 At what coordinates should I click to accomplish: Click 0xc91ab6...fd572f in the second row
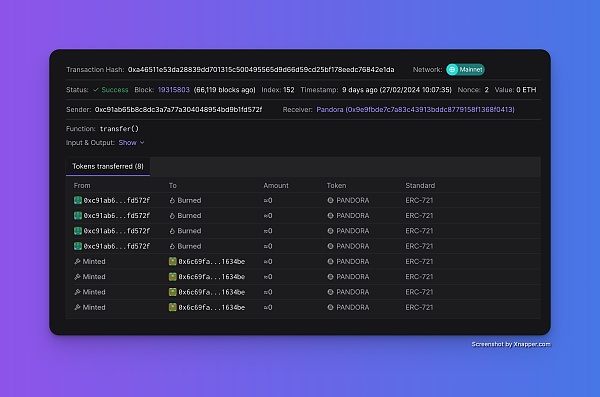point(117,216)
